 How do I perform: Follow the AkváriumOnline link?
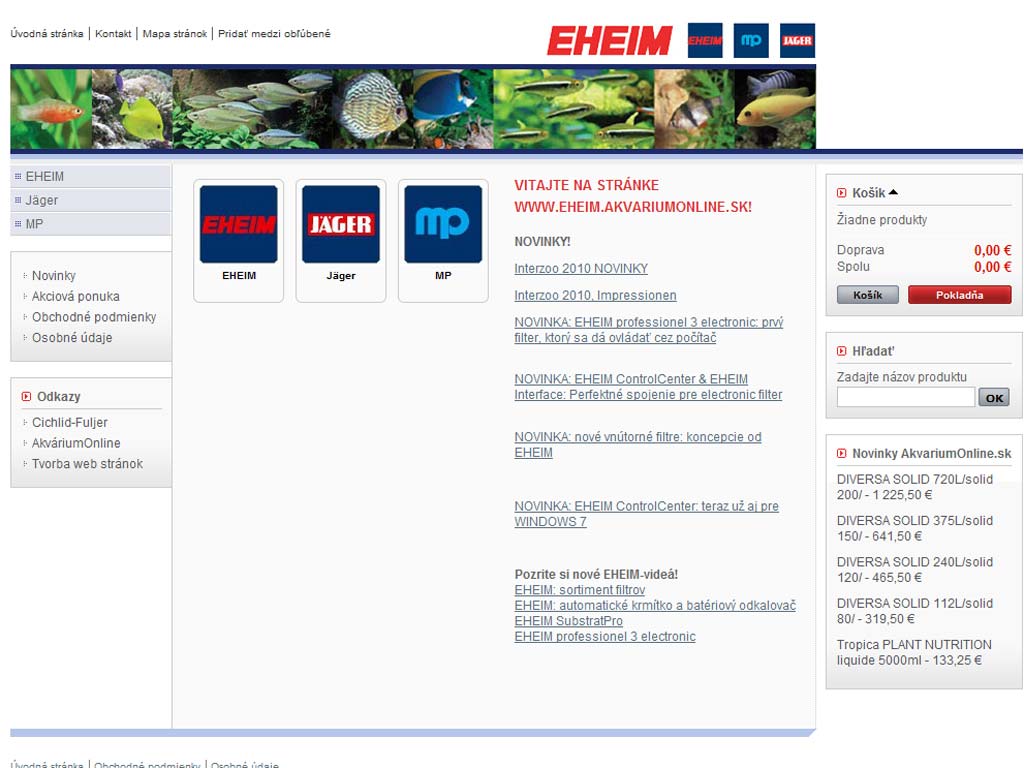coord(76,443)
